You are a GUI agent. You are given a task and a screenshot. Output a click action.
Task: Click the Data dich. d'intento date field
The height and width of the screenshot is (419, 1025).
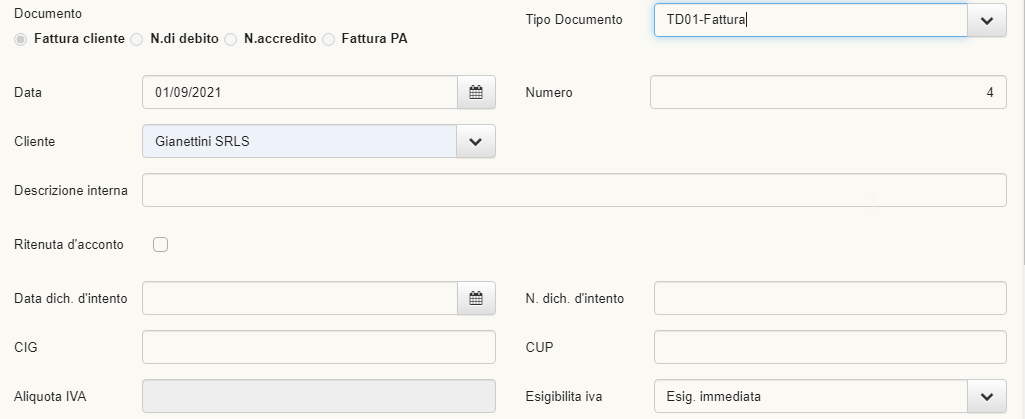tap(300, 298)
